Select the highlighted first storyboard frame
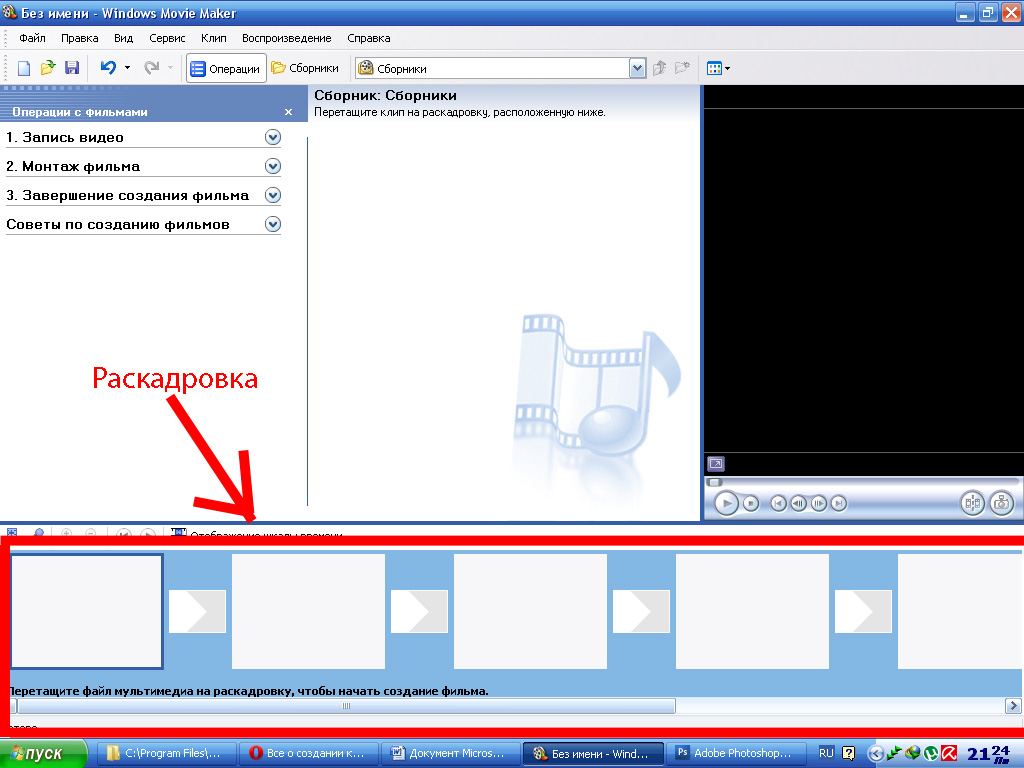This screenshot has width=1024, height=768. click(x=86, y=611)
